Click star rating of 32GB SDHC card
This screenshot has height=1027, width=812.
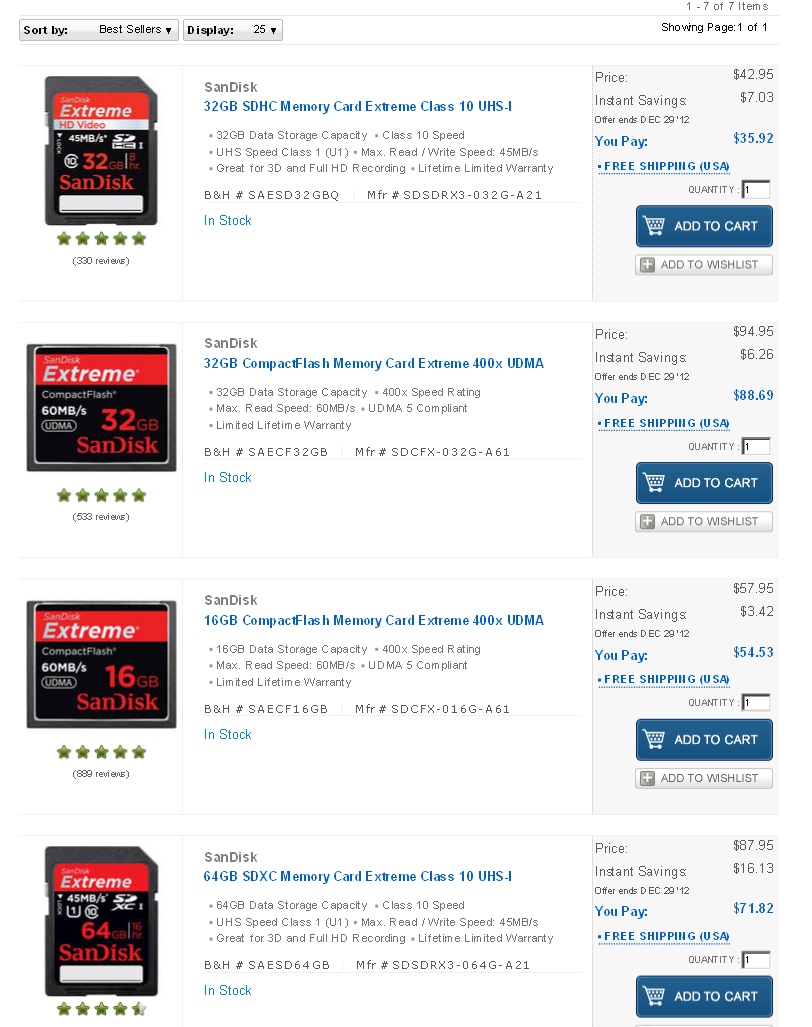[x=101, y=239]
